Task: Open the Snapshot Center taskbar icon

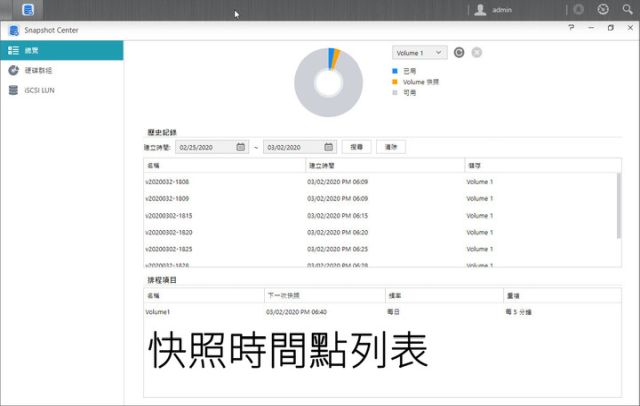Action: (x=28, y=10)
